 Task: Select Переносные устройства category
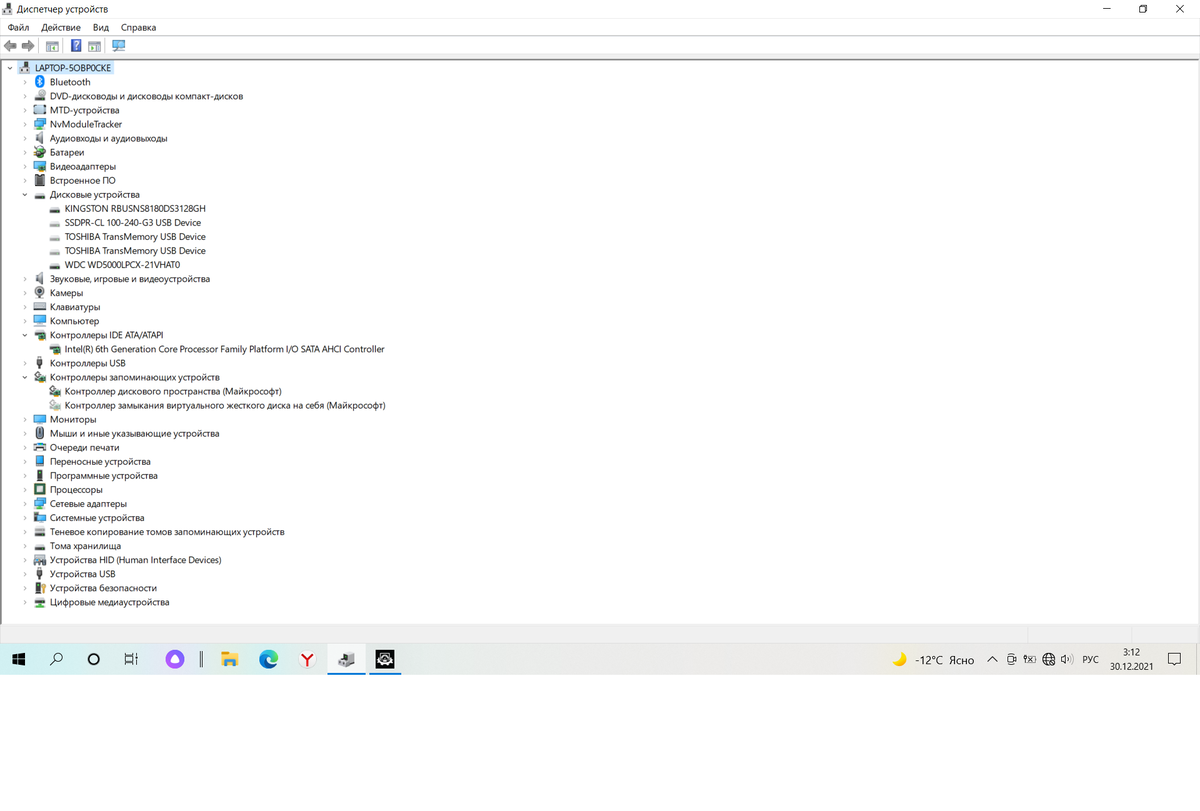pos(100,462)
